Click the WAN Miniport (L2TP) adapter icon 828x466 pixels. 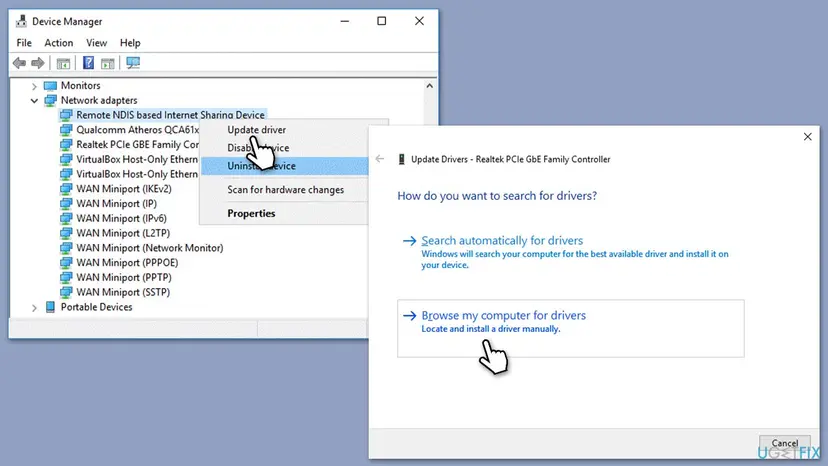pos(66,234)
